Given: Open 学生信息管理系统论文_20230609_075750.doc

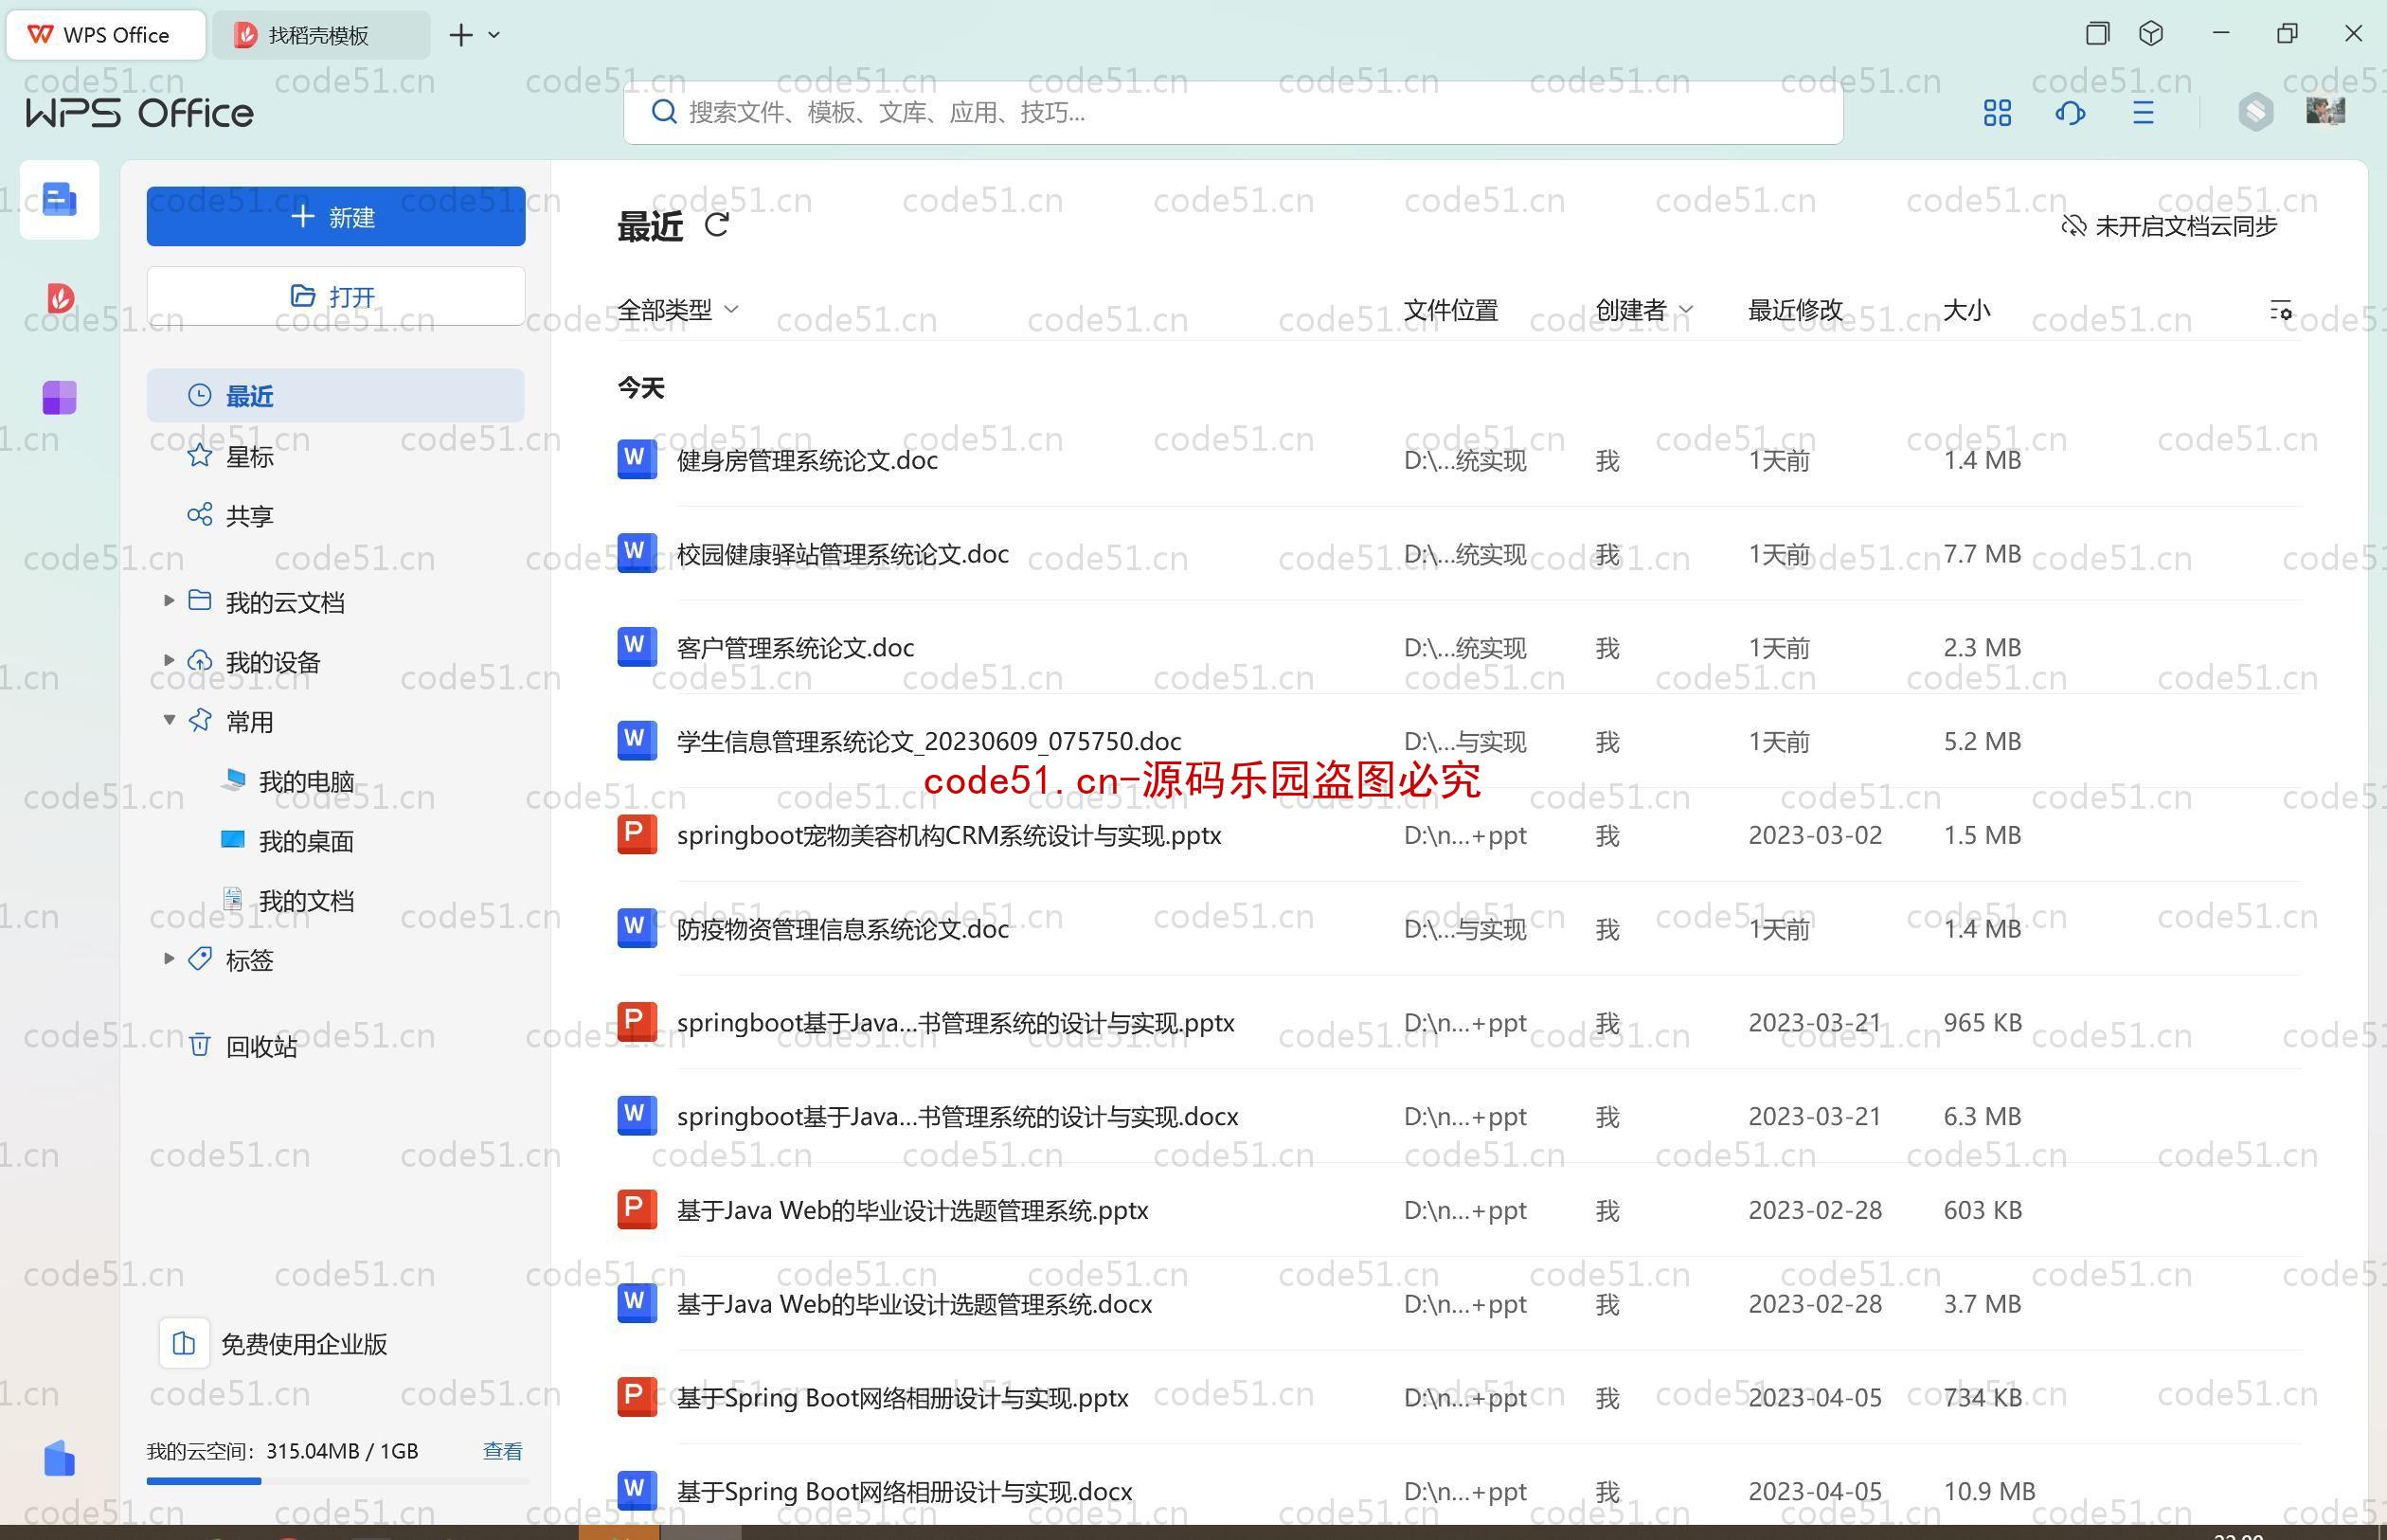Looking at the screenshot, I should (x=928, y=741).
